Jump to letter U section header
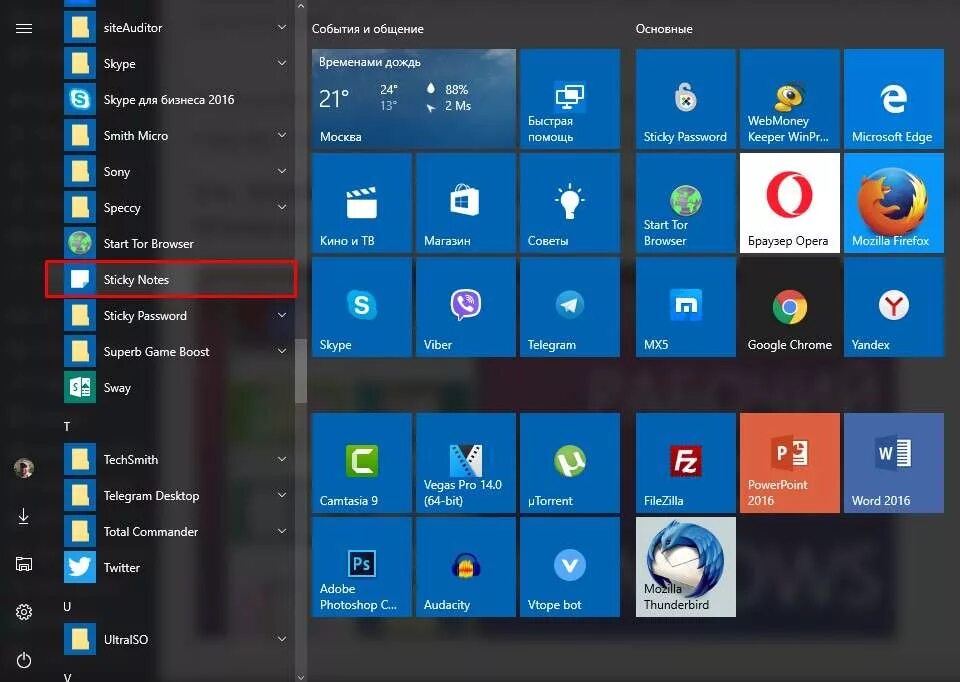960x682 pixels. 67,606
